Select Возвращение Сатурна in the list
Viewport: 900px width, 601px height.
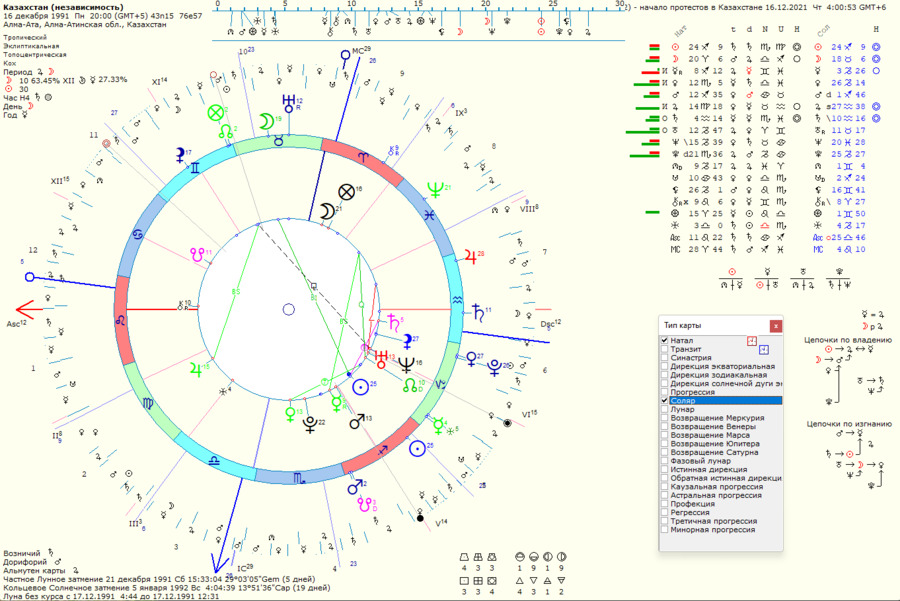tap(711, 452)
